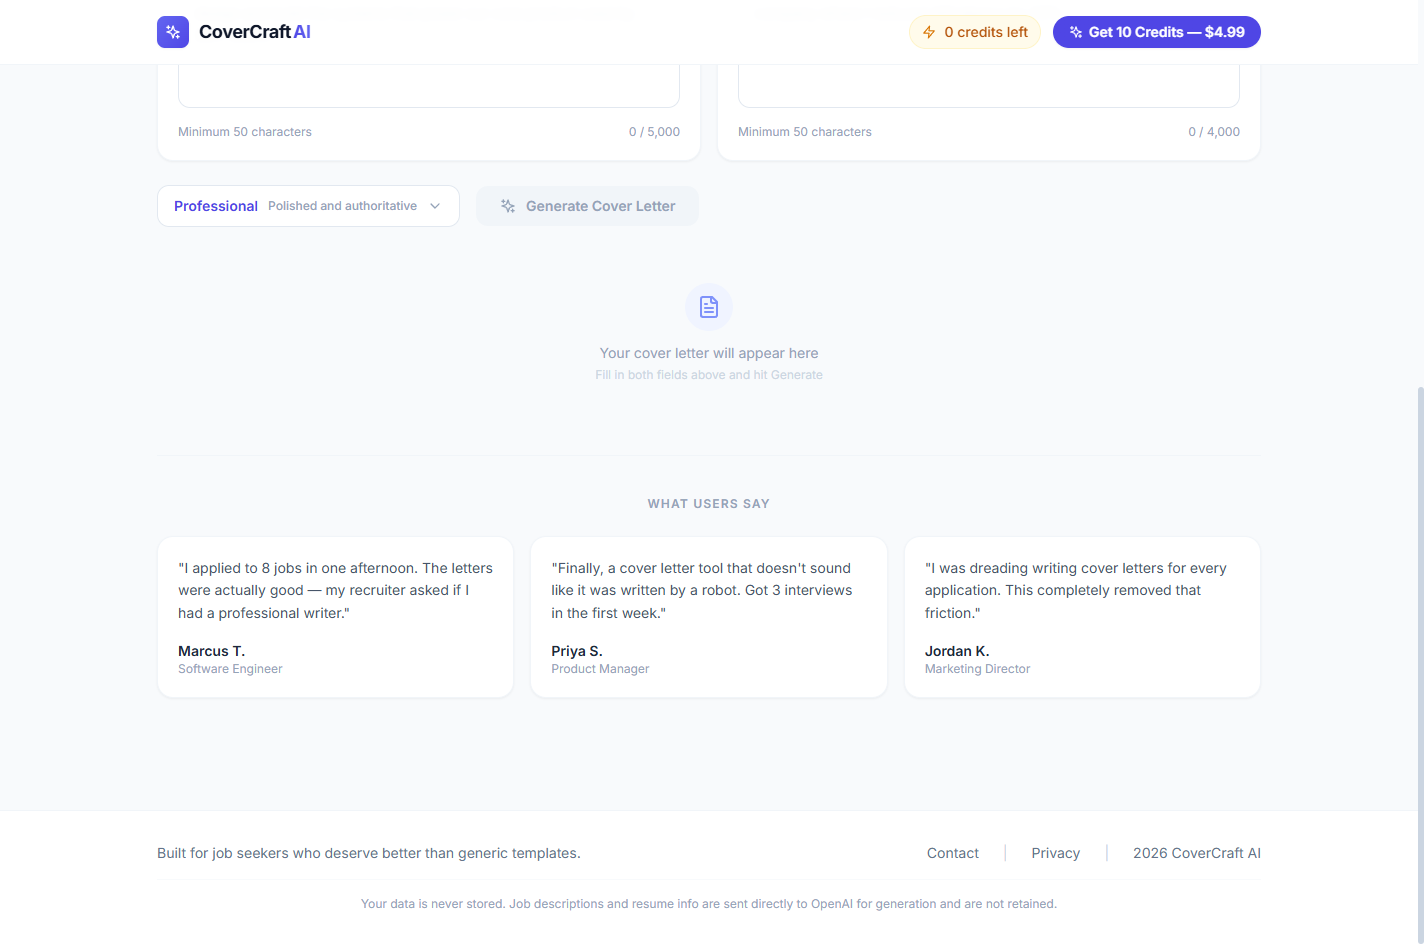This screenshot has width=1424, height=944.
Task: Click the page vertical scrollbar thumb
Action: (1419, 660)
